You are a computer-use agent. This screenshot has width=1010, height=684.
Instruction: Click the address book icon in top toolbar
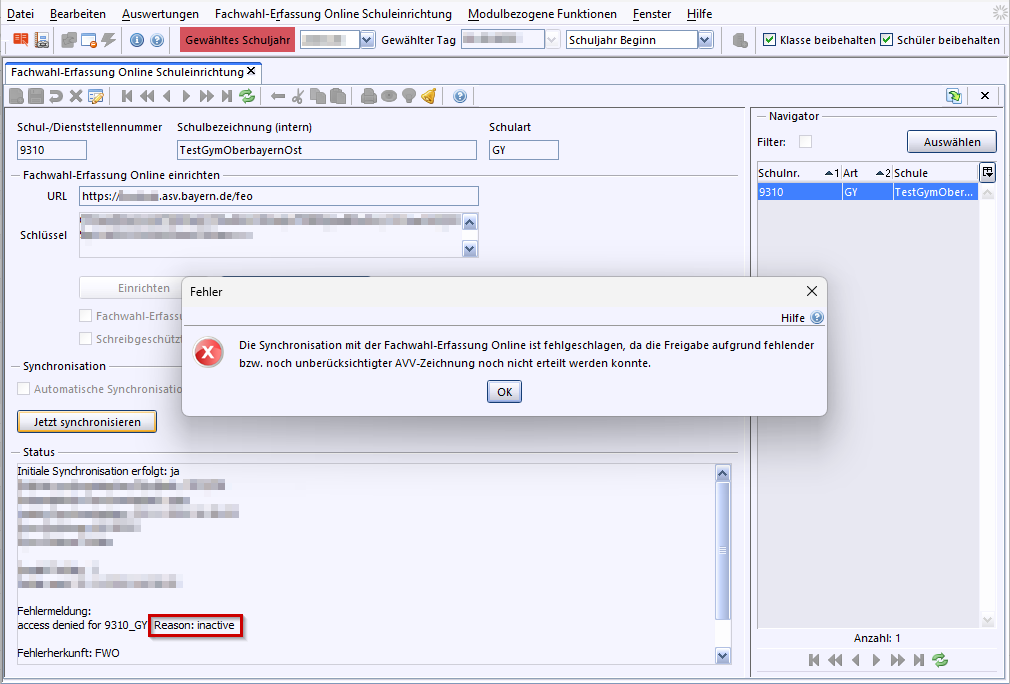pos(42,40)
